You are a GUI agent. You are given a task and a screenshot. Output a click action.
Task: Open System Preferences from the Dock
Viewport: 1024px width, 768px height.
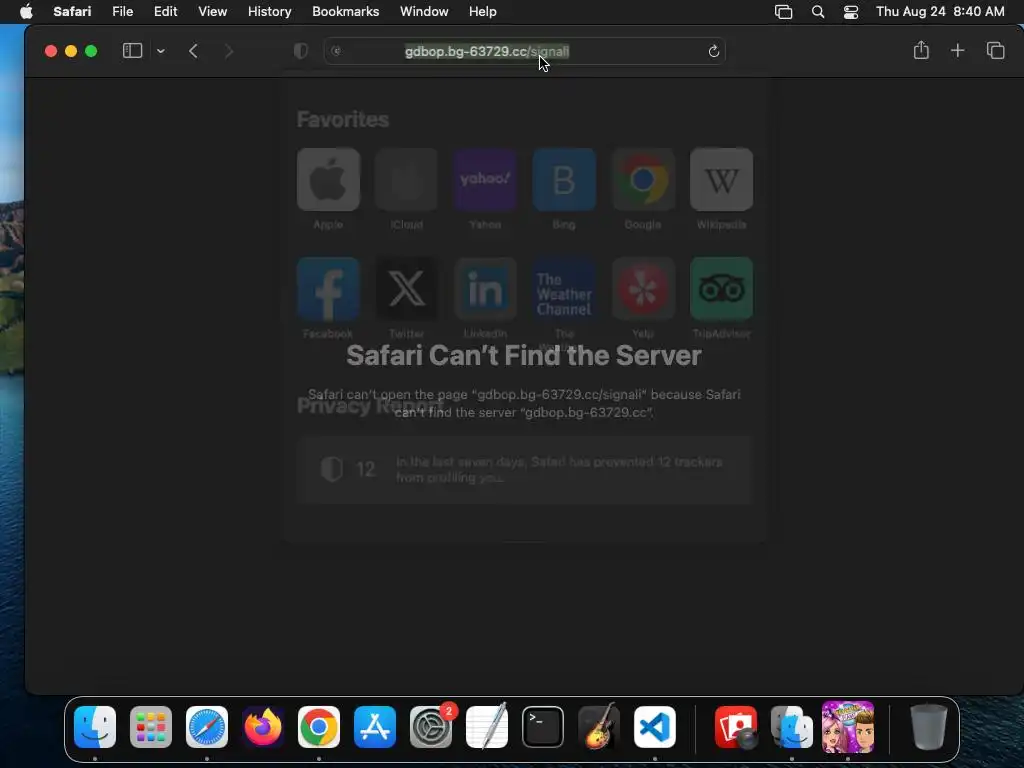point(431,727)
